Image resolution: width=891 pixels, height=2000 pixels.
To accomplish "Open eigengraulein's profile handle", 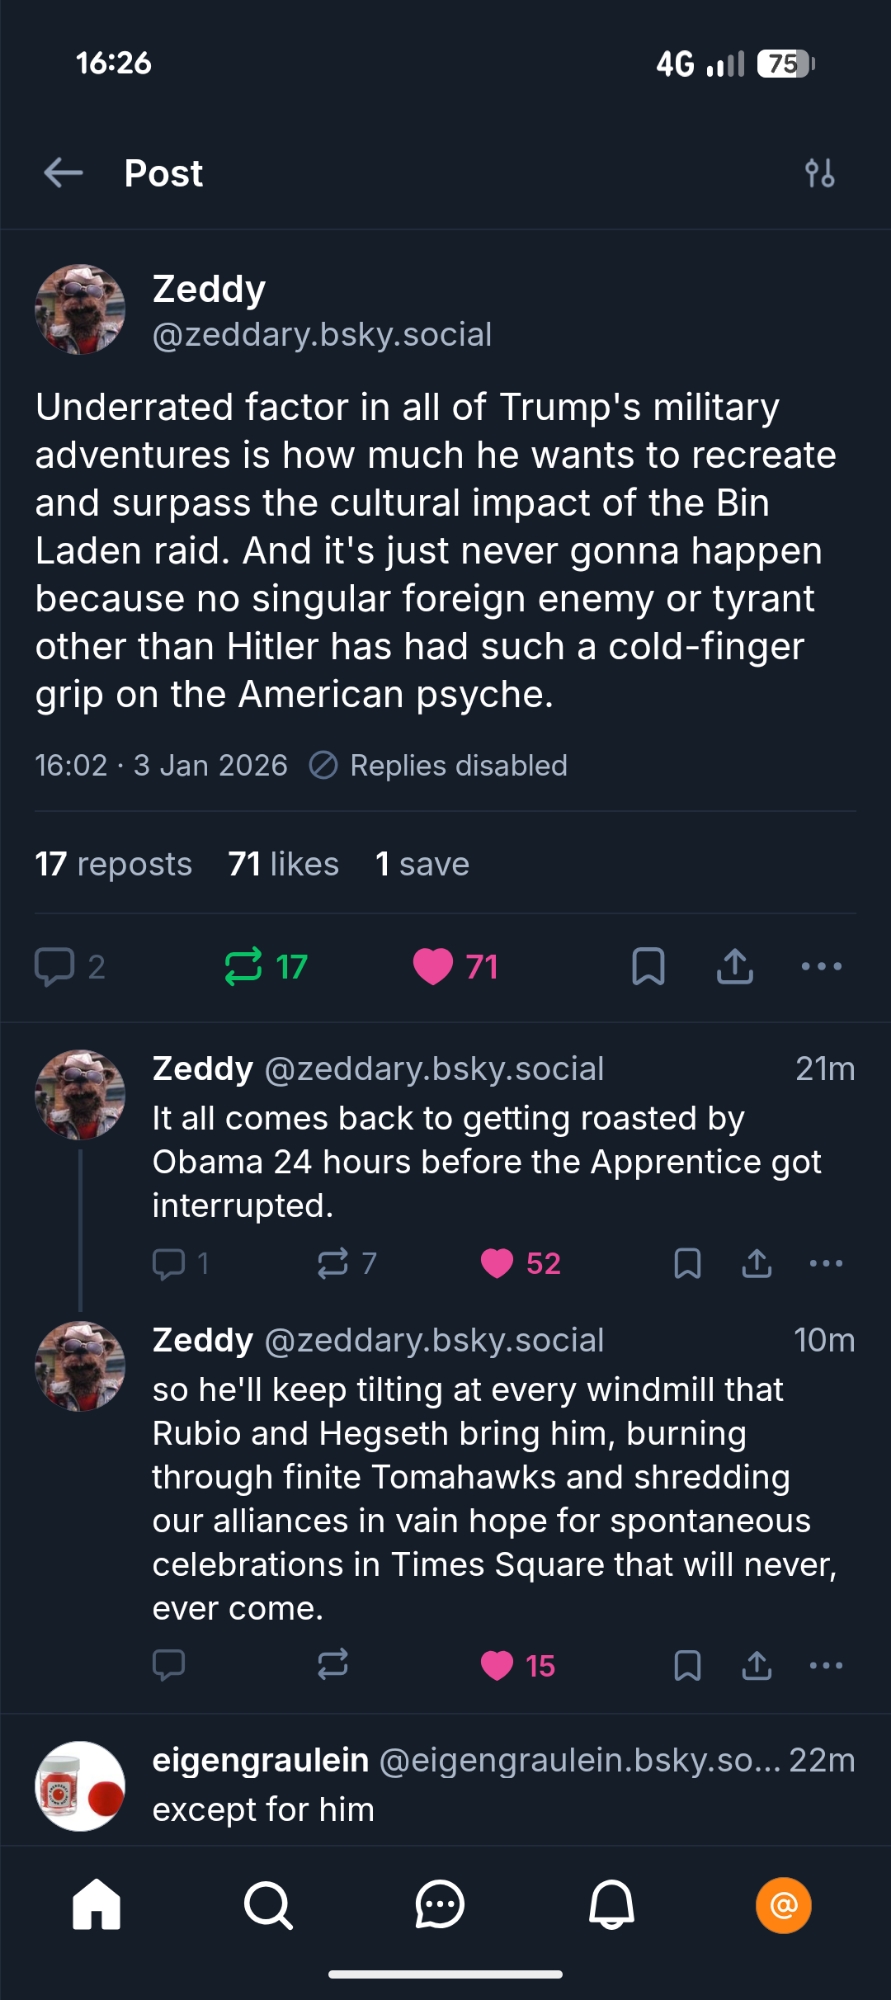I will (580, 1760).
